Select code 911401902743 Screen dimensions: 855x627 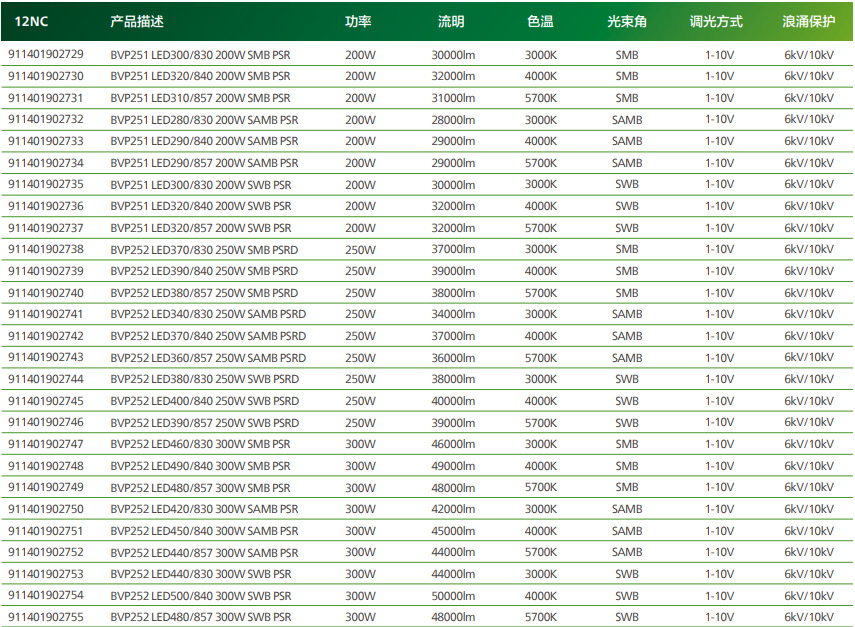[46, 357]
